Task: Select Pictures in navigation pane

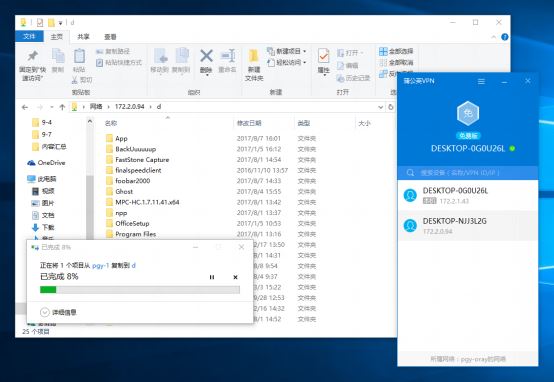Action: [x=43, y=203]
